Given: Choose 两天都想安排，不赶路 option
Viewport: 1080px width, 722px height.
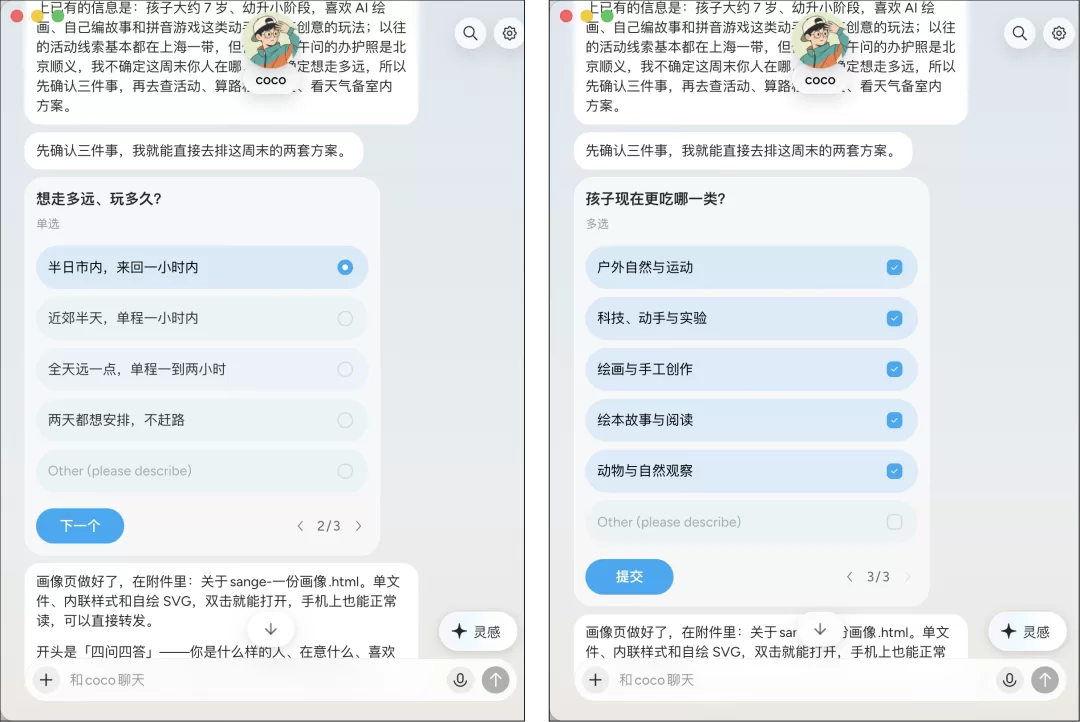Looking at the screenshot, I should pyautogui.click(x=202, y=420).
